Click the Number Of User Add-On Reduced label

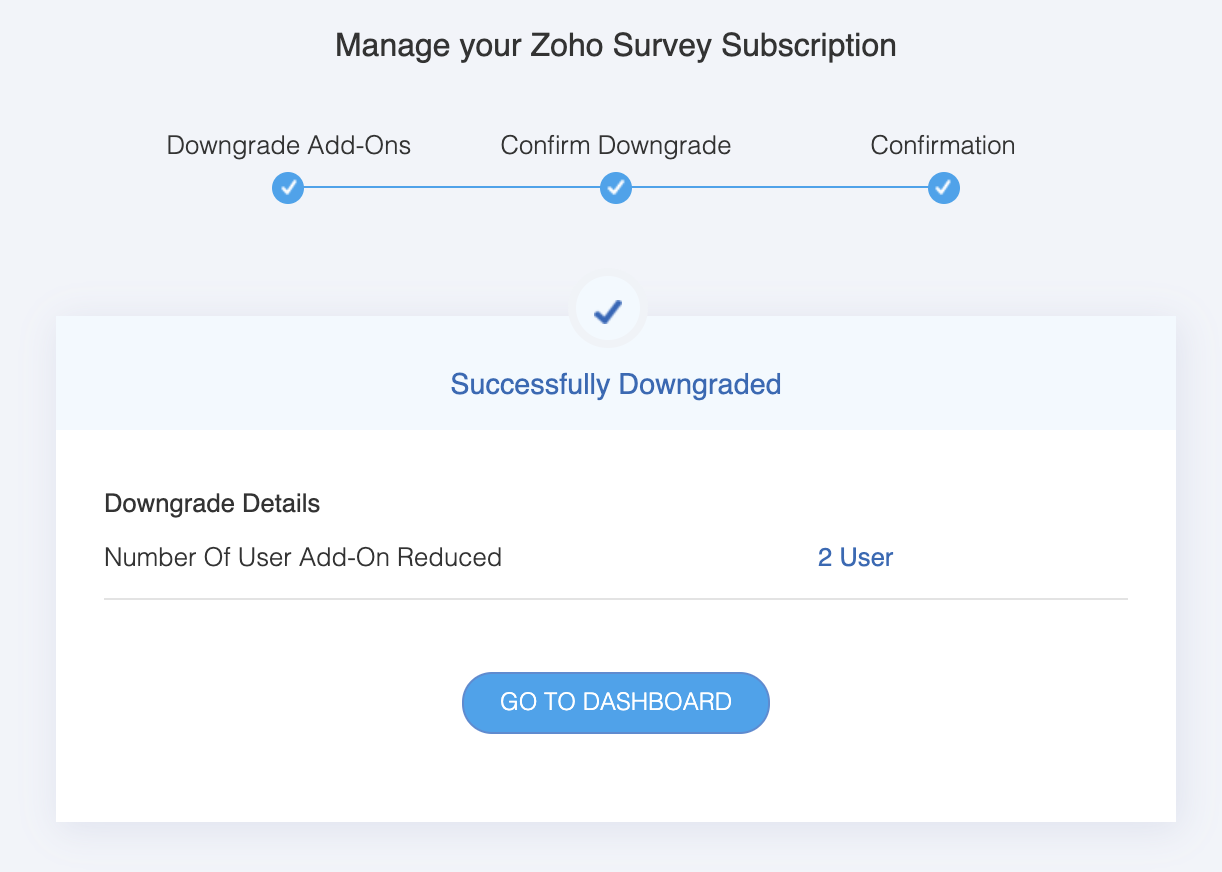(303, 557)
